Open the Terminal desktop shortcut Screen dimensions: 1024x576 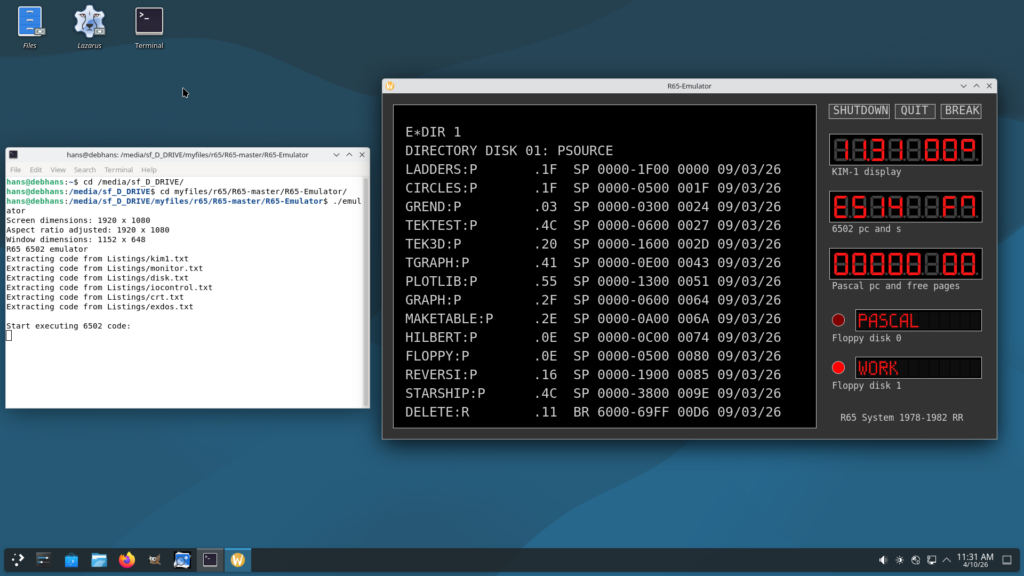149,22
